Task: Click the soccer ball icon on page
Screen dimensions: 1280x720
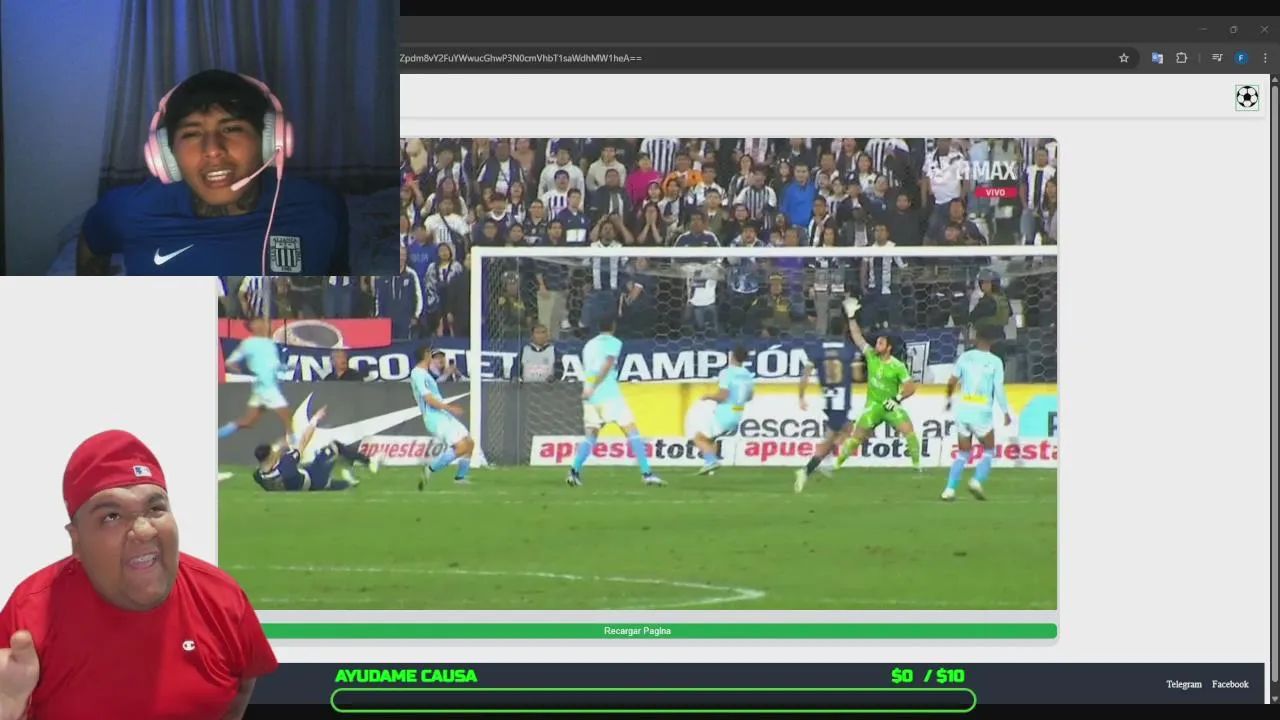Action: (1247, 97)
